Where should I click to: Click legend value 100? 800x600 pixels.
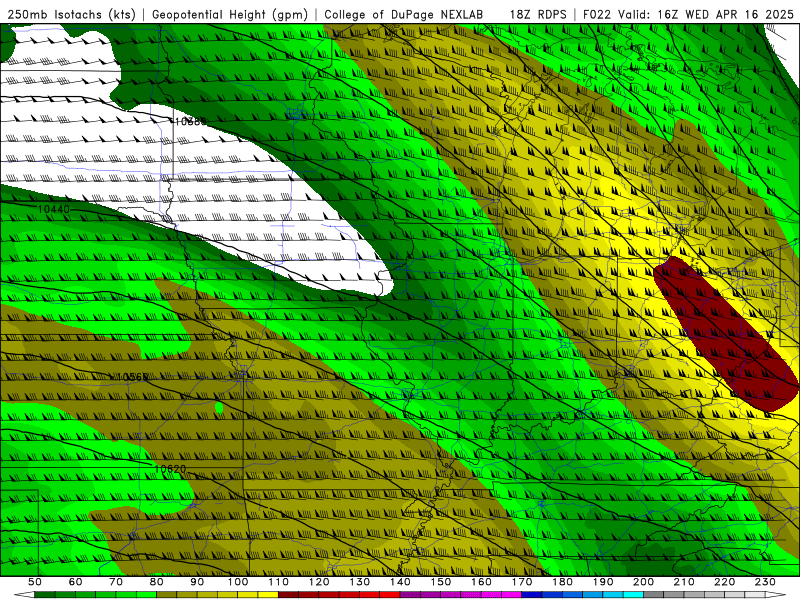[x=238, y=582]
